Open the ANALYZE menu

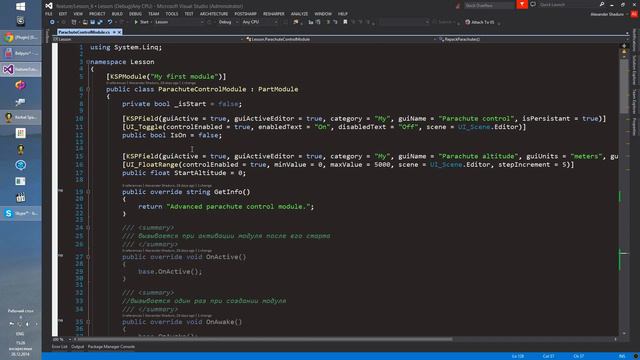tap(299, 14)
